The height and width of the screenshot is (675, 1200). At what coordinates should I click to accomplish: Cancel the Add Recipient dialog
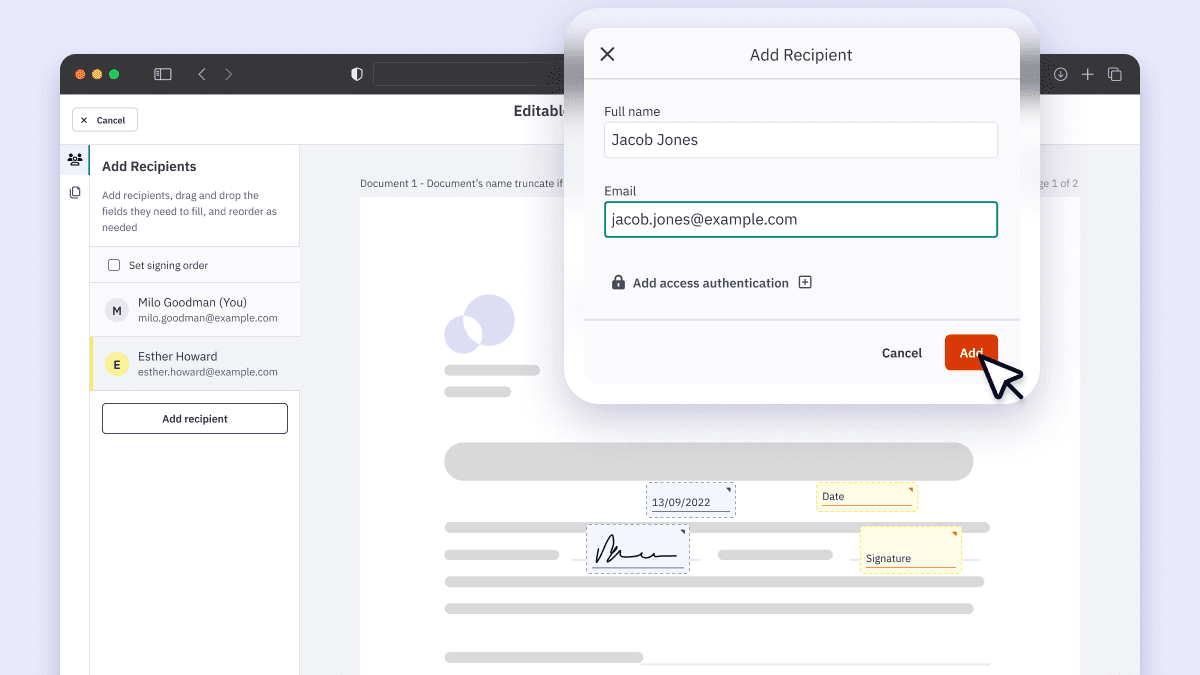pos(902,353)
